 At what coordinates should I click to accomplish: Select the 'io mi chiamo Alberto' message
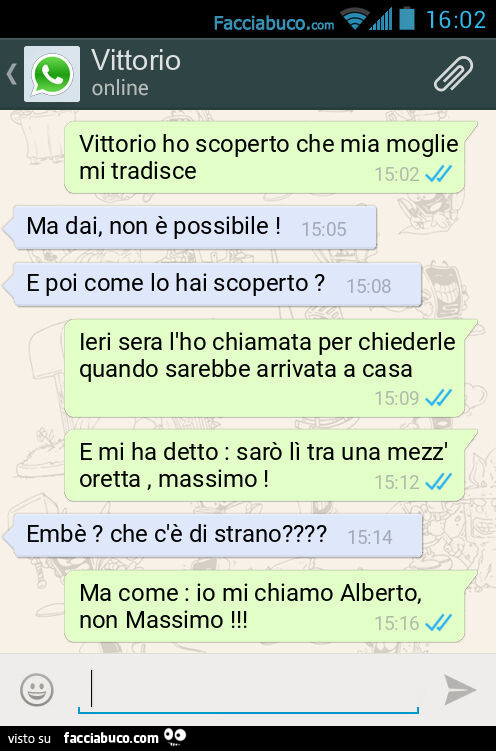pos(271,606)
